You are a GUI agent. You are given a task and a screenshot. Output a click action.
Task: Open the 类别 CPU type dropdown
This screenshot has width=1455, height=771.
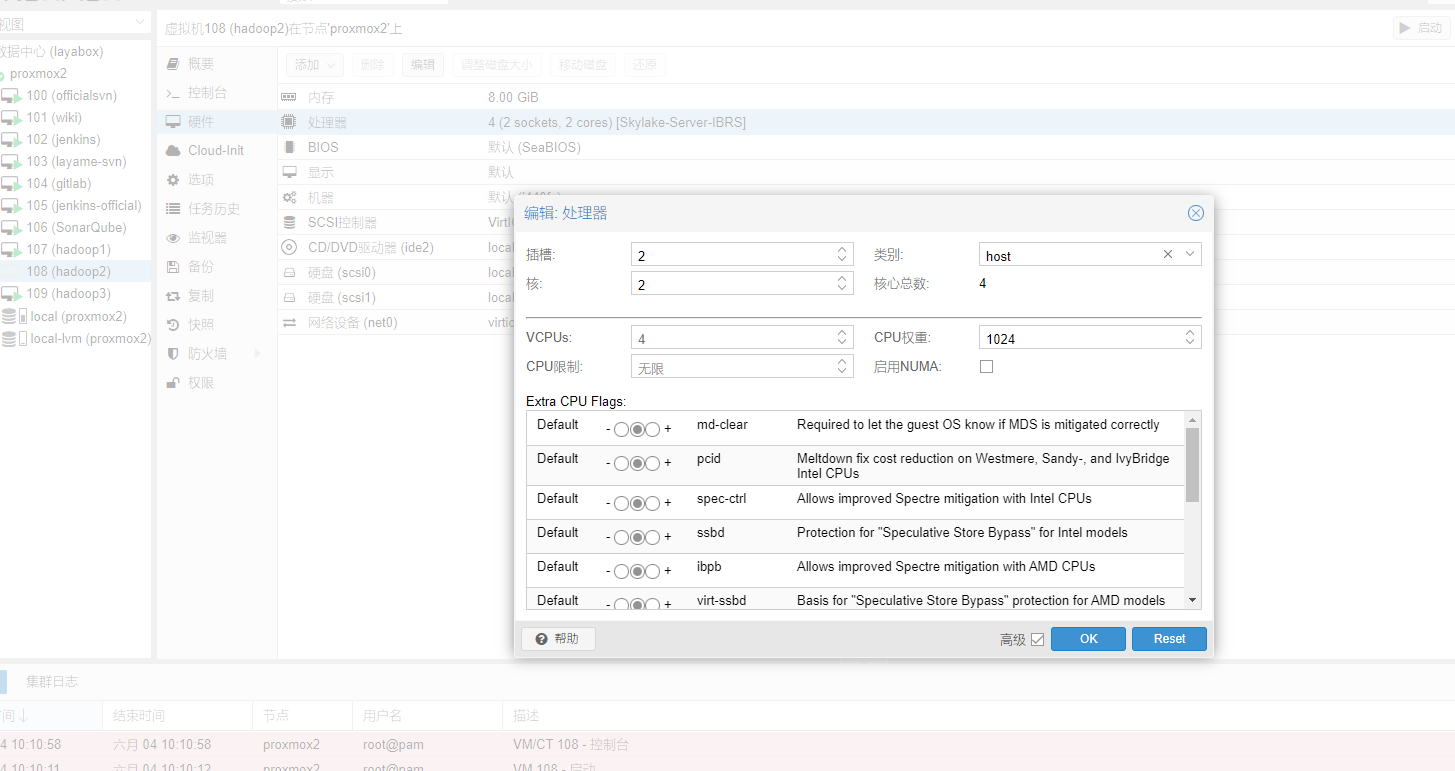[1190, 255]
